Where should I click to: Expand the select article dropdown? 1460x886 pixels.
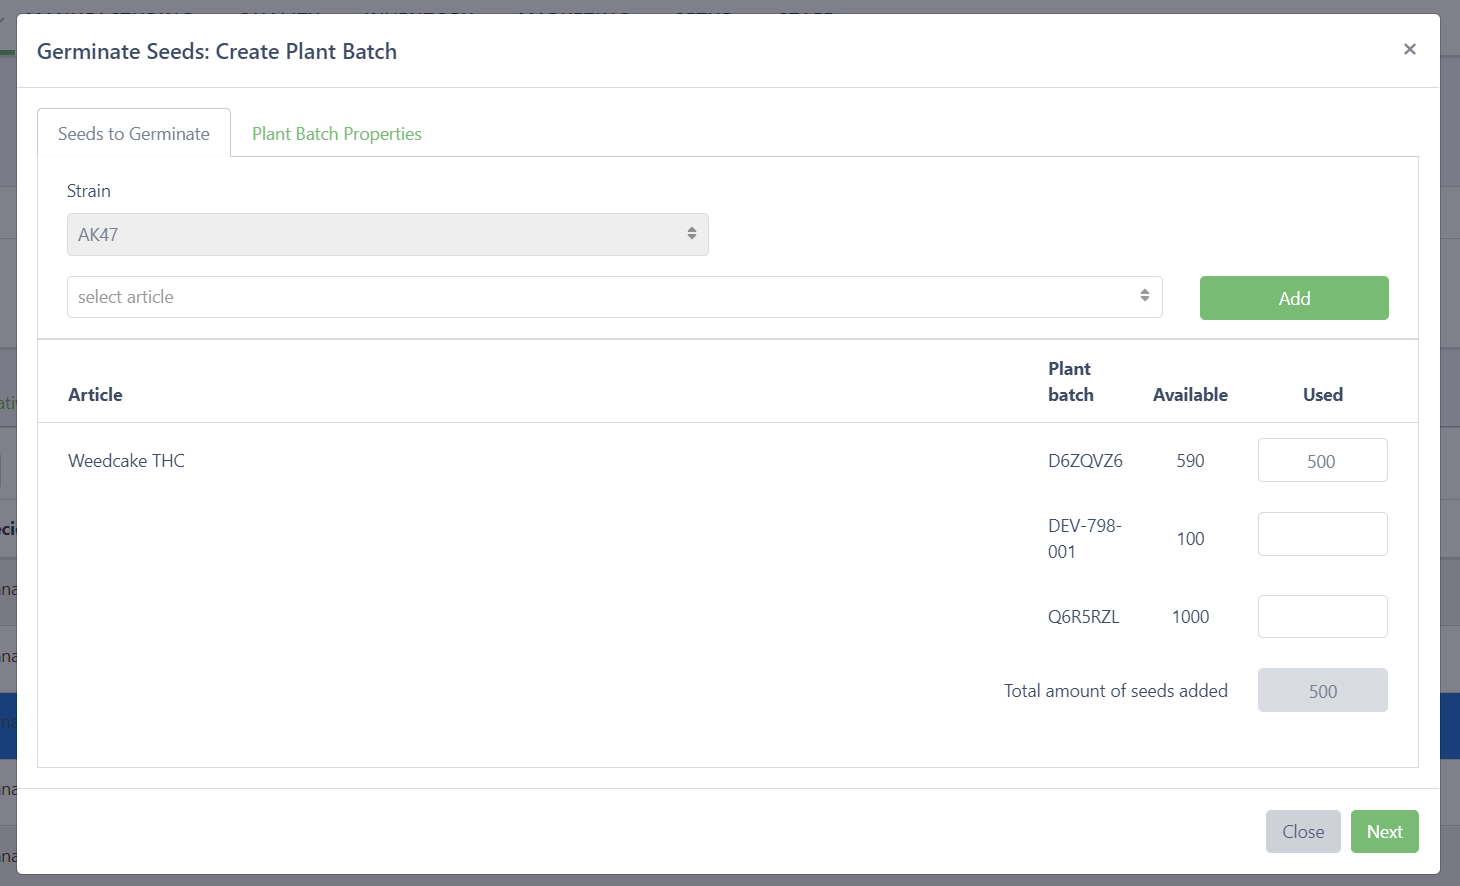(x=614, y=297)
